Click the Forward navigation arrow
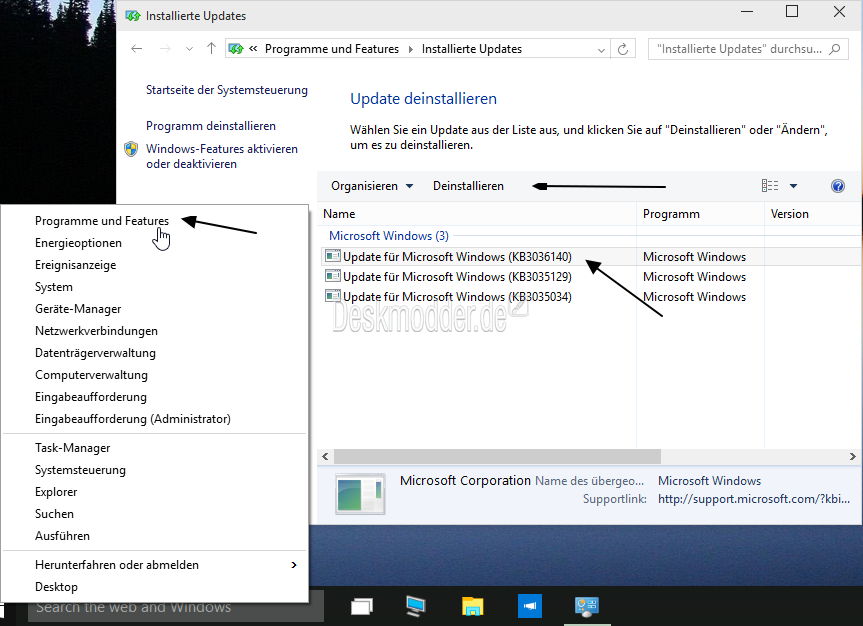 coord(165,49)
